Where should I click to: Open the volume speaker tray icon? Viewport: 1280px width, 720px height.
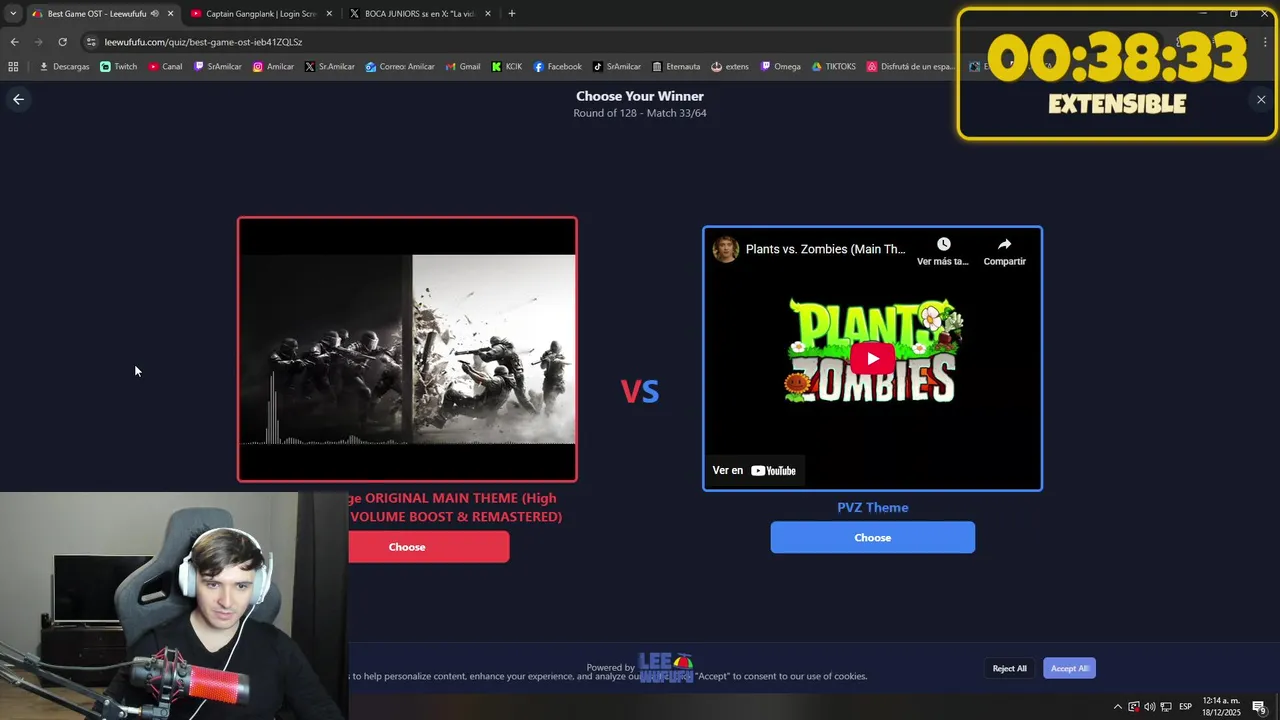click(x=1149, y=707)
